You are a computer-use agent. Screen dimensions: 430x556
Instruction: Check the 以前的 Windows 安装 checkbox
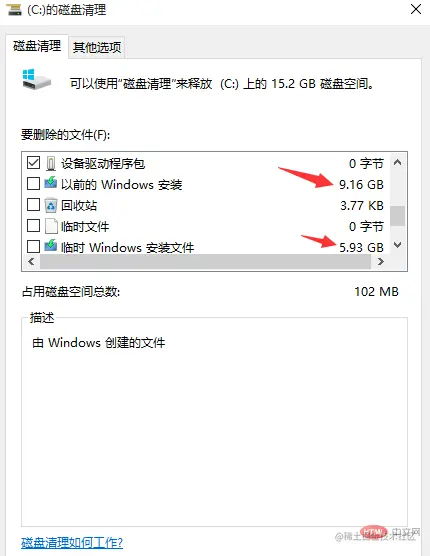(33, 183)
